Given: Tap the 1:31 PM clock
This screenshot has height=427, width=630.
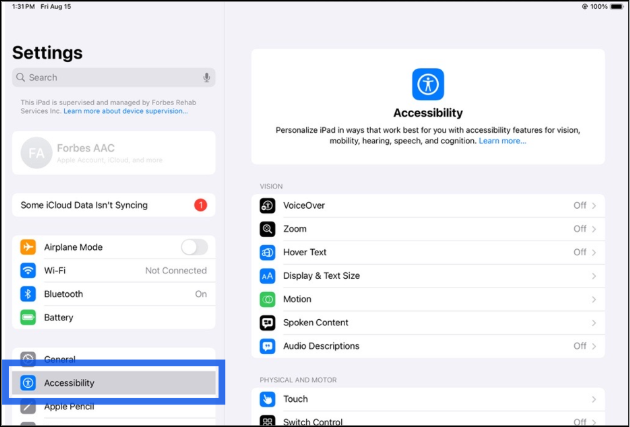Looking at the screenshot, I should (23, 6).
